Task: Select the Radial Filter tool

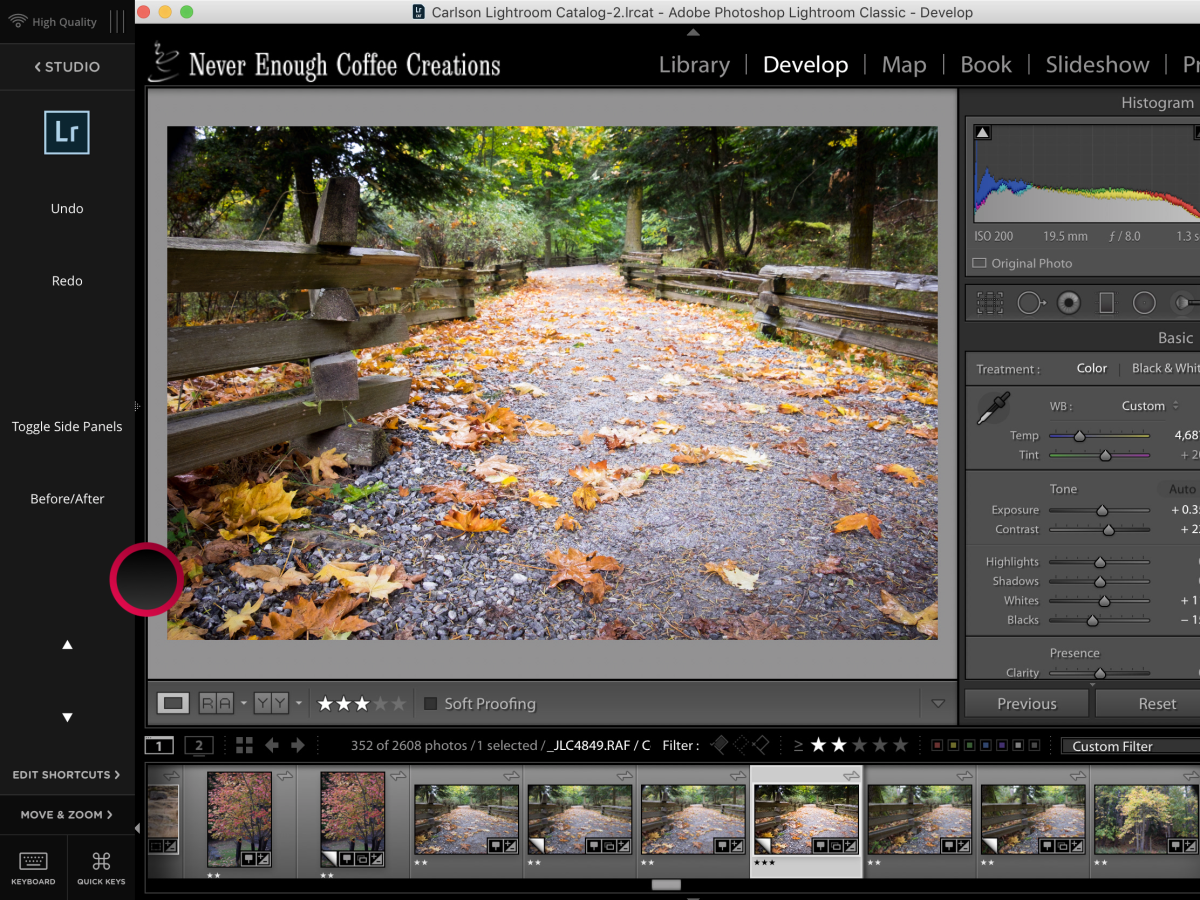Action: 1144,303
